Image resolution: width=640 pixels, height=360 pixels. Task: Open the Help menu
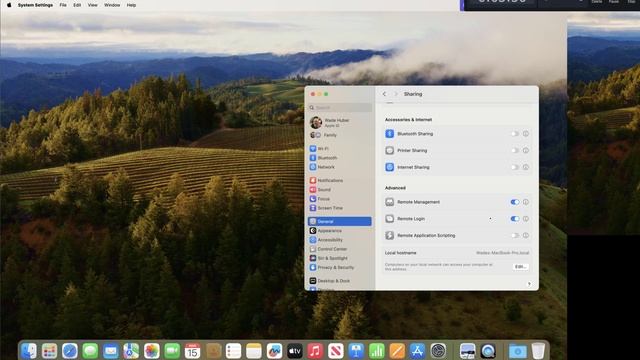coord(131,5)
